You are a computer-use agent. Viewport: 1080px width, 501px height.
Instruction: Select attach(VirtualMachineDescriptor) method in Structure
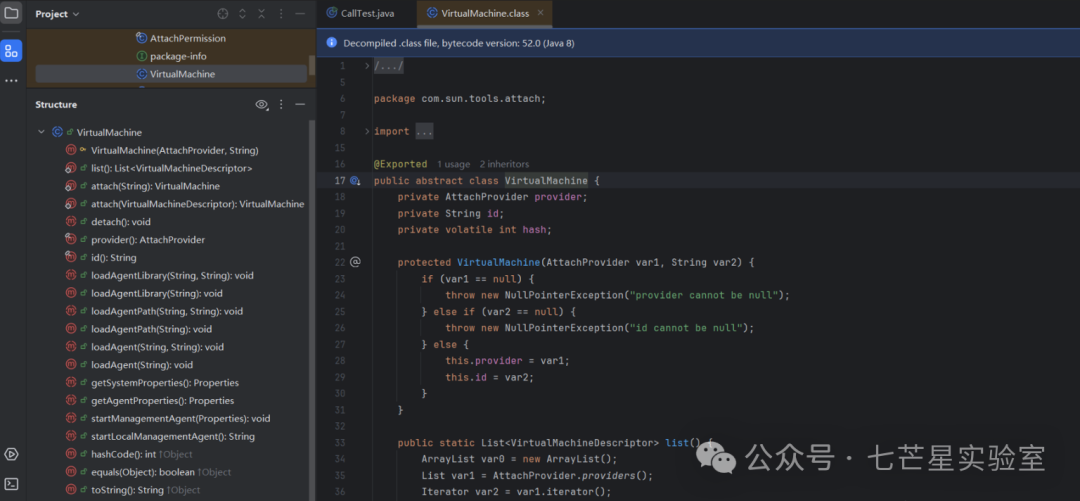(197, 204)
